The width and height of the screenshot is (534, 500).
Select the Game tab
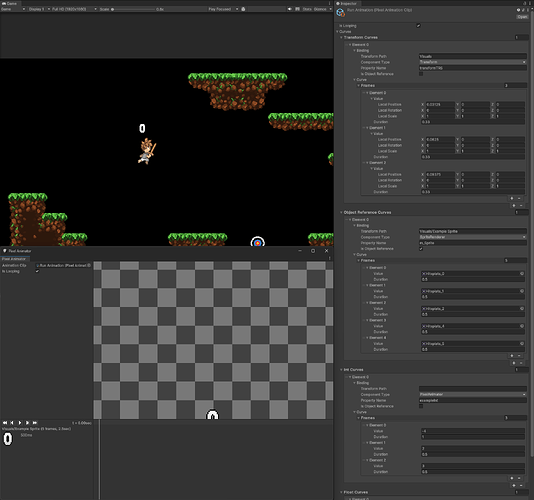[10, 3]
